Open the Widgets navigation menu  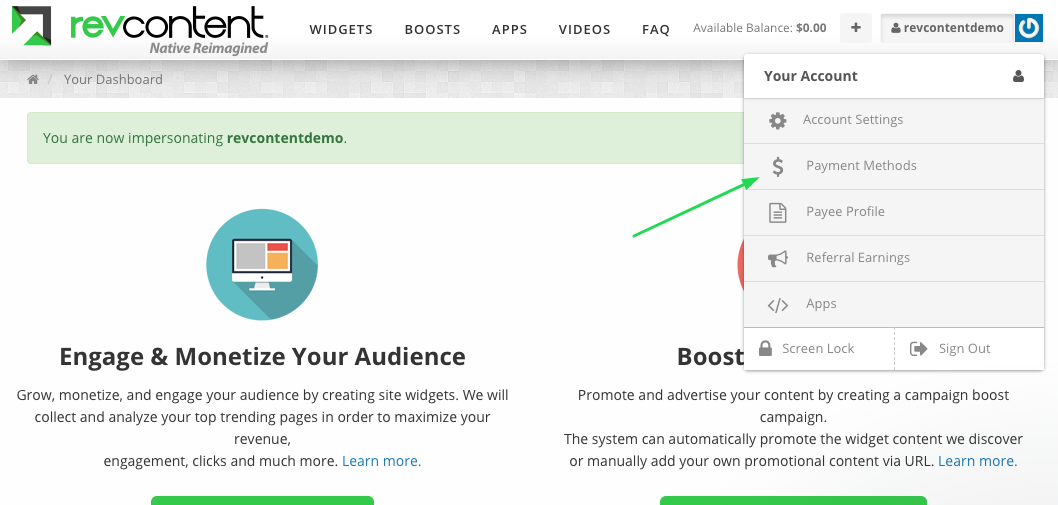[x=341, y=30]
